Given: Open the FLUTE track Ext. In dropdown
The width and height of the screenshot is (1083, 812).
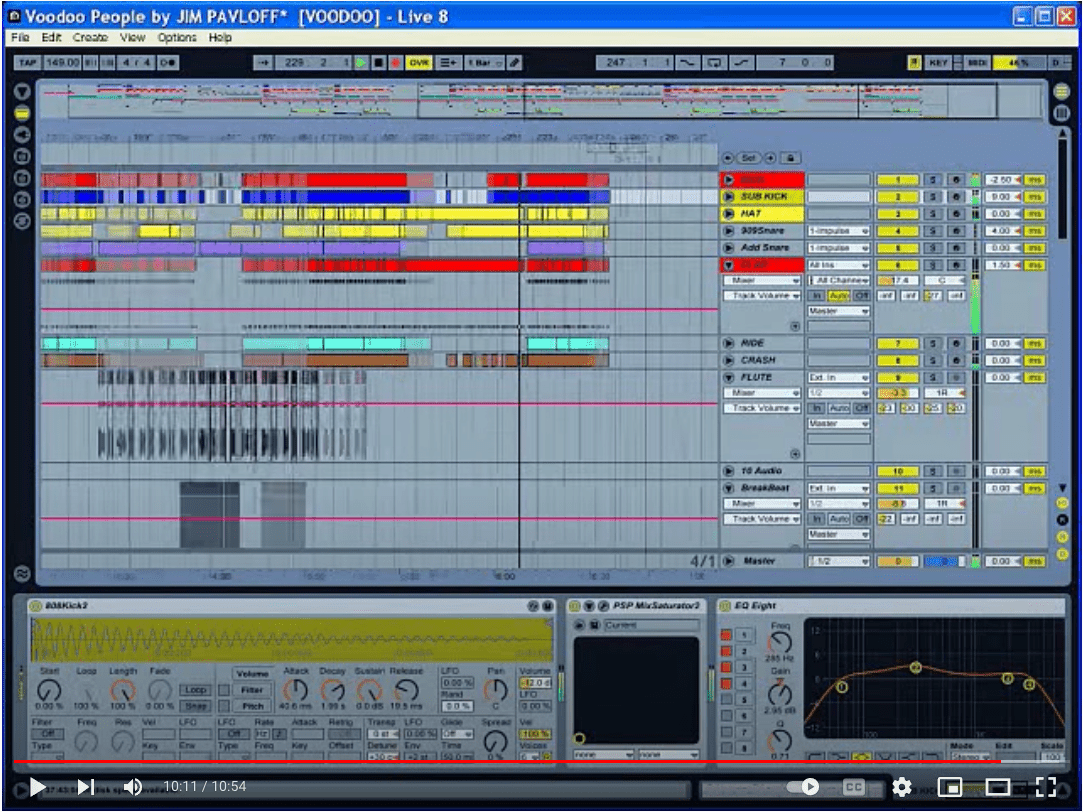Looking at the screenshot, I should 838,378.
